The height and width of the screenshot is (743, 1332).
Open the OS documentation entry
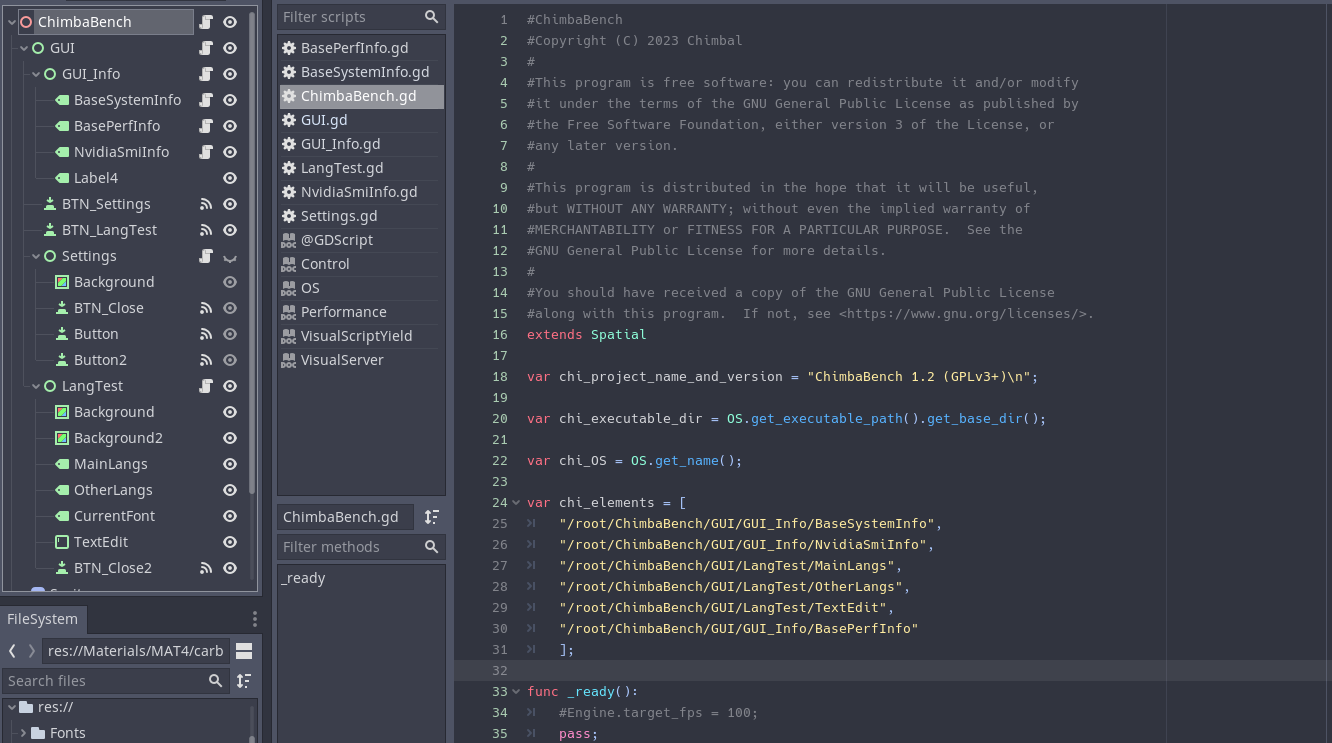[x=361, y=288]
